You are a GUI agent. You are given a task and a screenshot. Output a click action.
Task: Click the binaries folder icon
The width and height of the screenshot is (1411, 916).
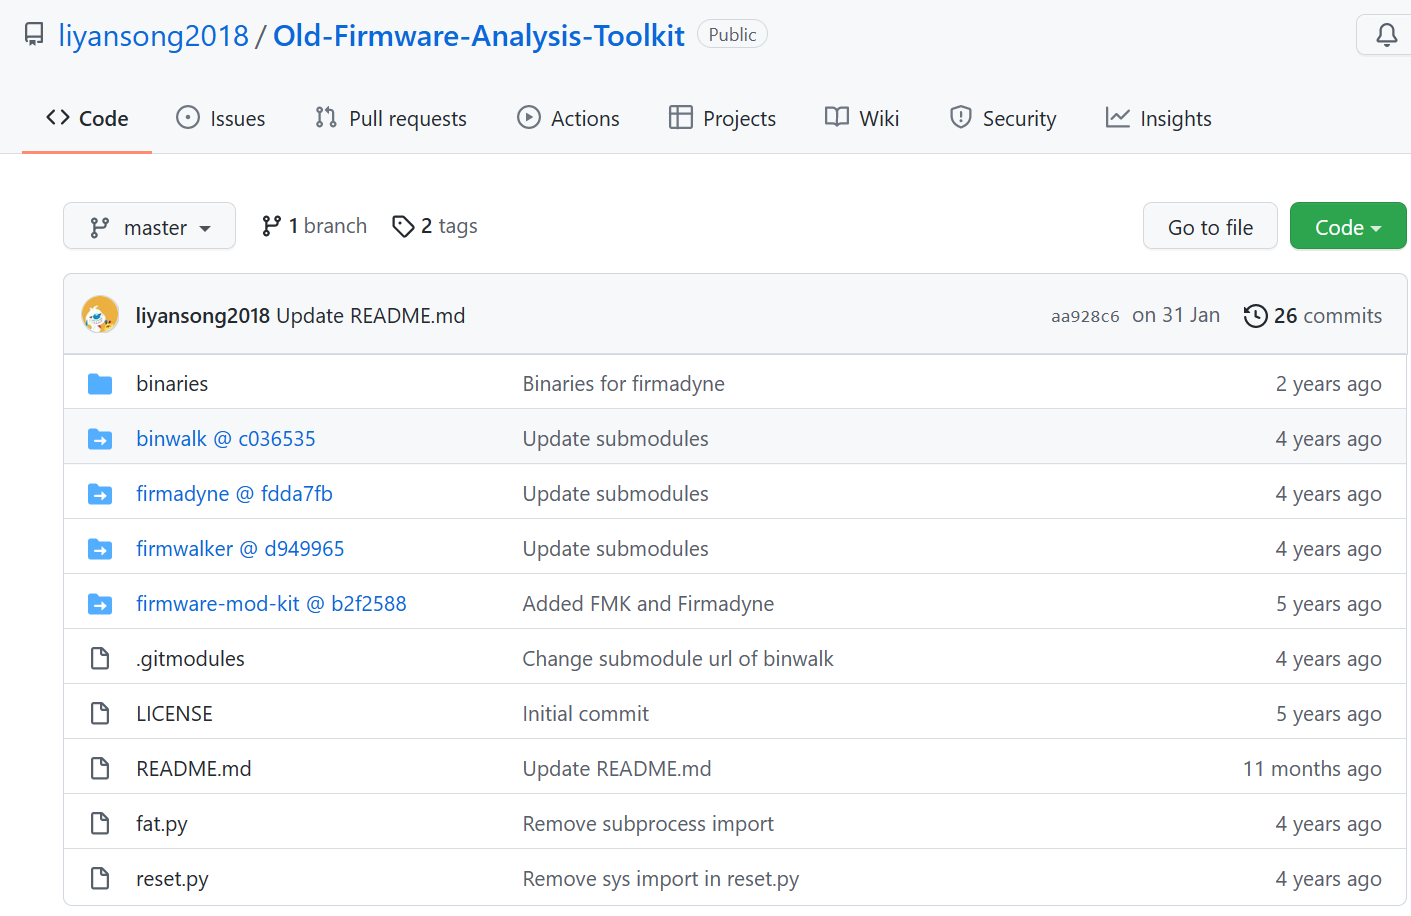pos(100,384)
